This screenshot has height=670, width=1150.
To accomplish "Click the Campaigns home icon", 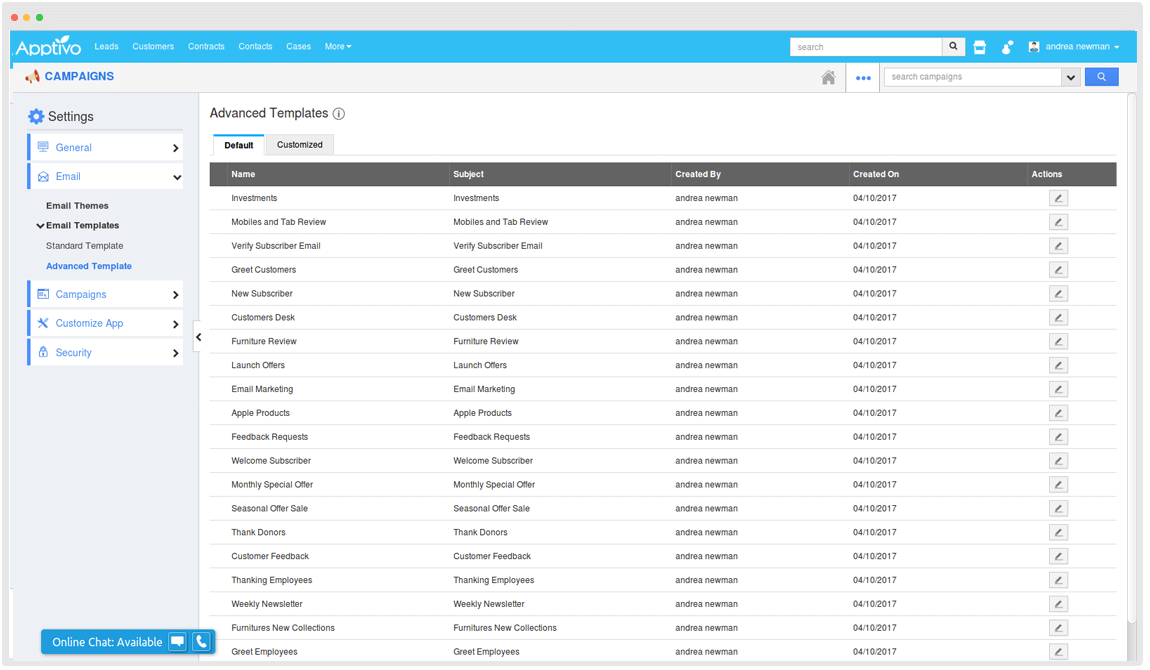I will pos(828,77).
